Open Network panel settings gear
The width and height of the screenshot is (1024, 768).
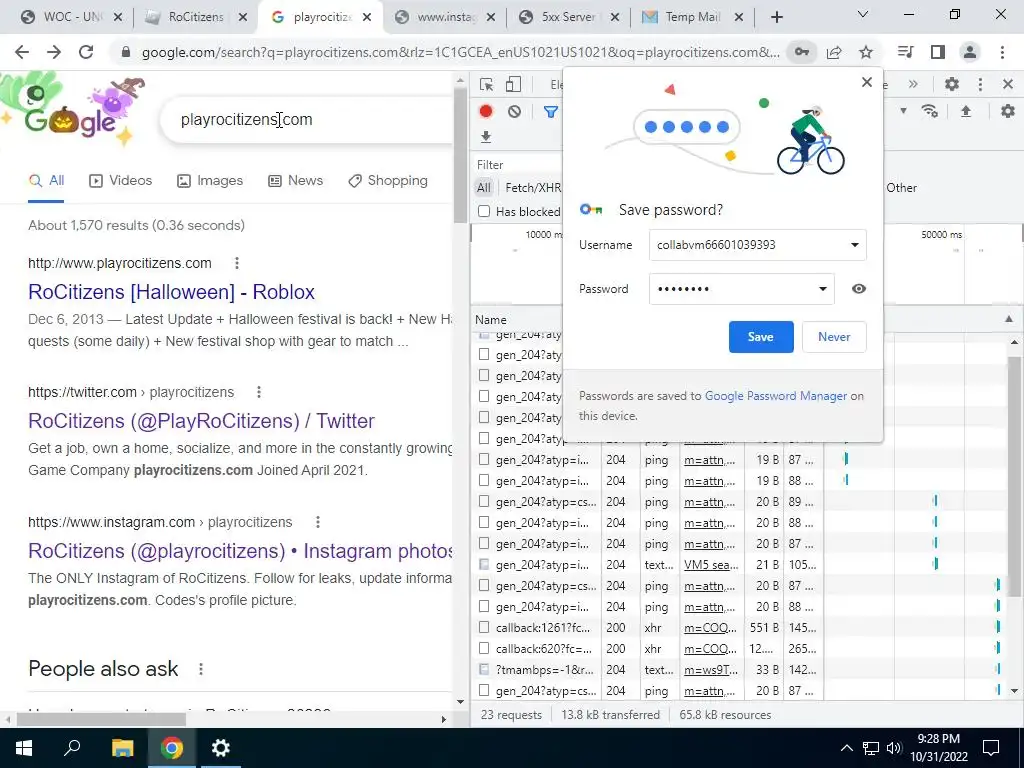point(1008,112)
